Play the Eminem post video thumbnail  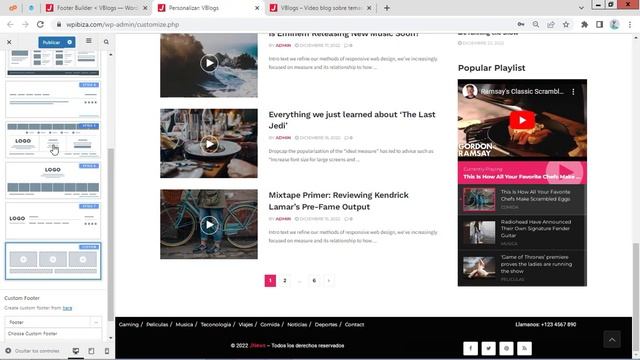(x=209, y=63)
